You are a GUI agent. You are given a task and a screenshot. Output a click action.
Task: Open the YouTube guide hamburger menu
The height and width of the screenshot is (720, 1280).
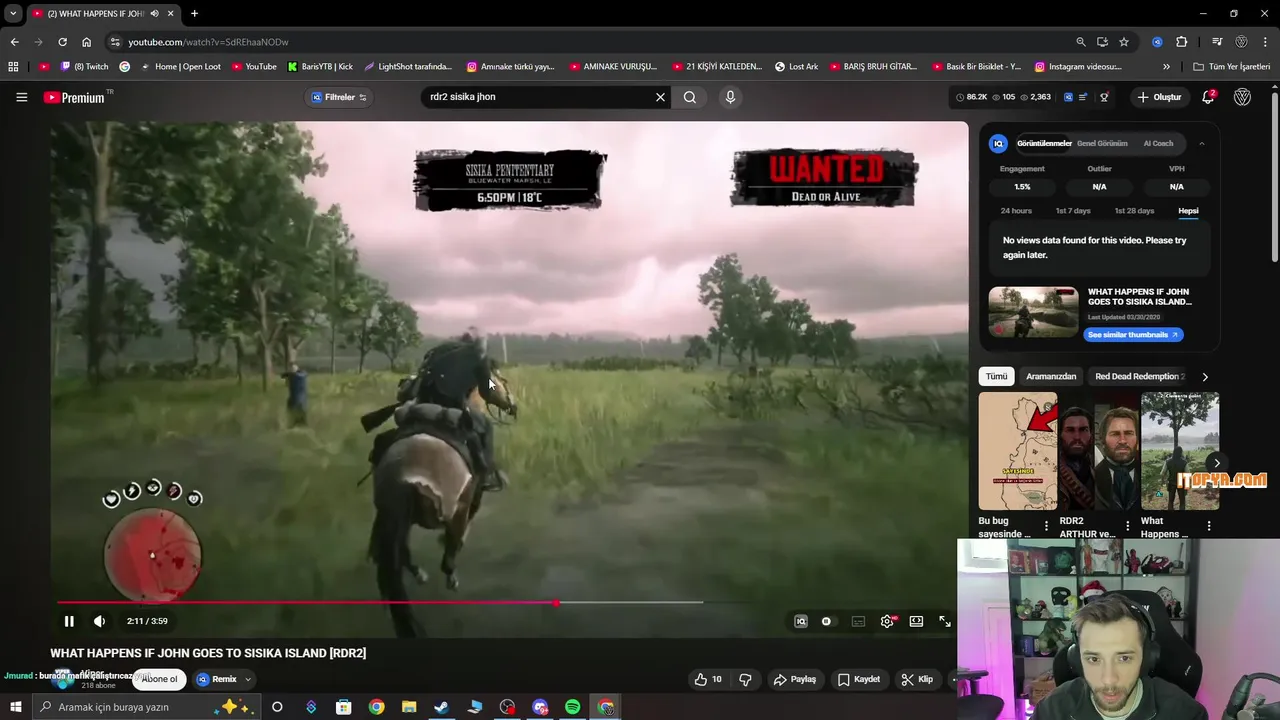click(21, 97)
